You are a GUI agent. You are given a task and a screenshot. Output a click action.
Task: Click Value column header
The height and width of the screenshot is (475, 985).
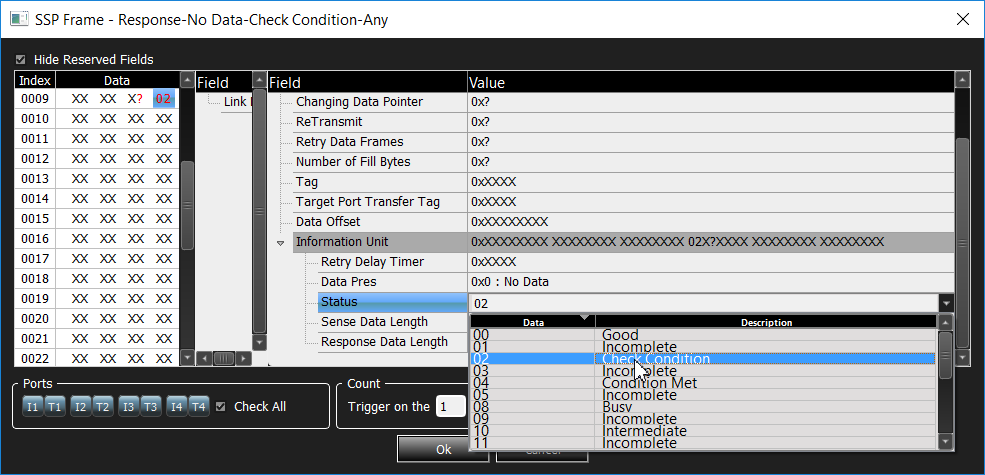click(710, 82)
